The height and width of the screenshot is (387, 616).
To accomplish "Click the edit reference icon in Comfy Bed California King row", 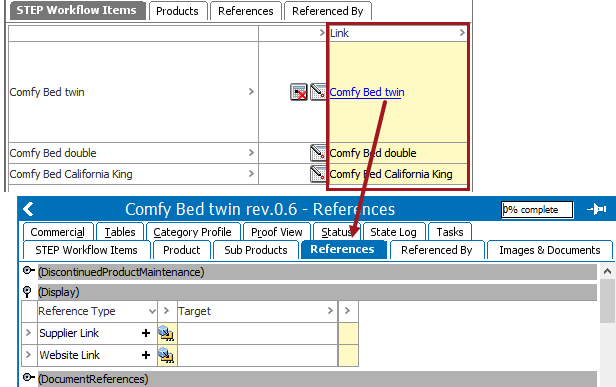I will pos(317,174).
